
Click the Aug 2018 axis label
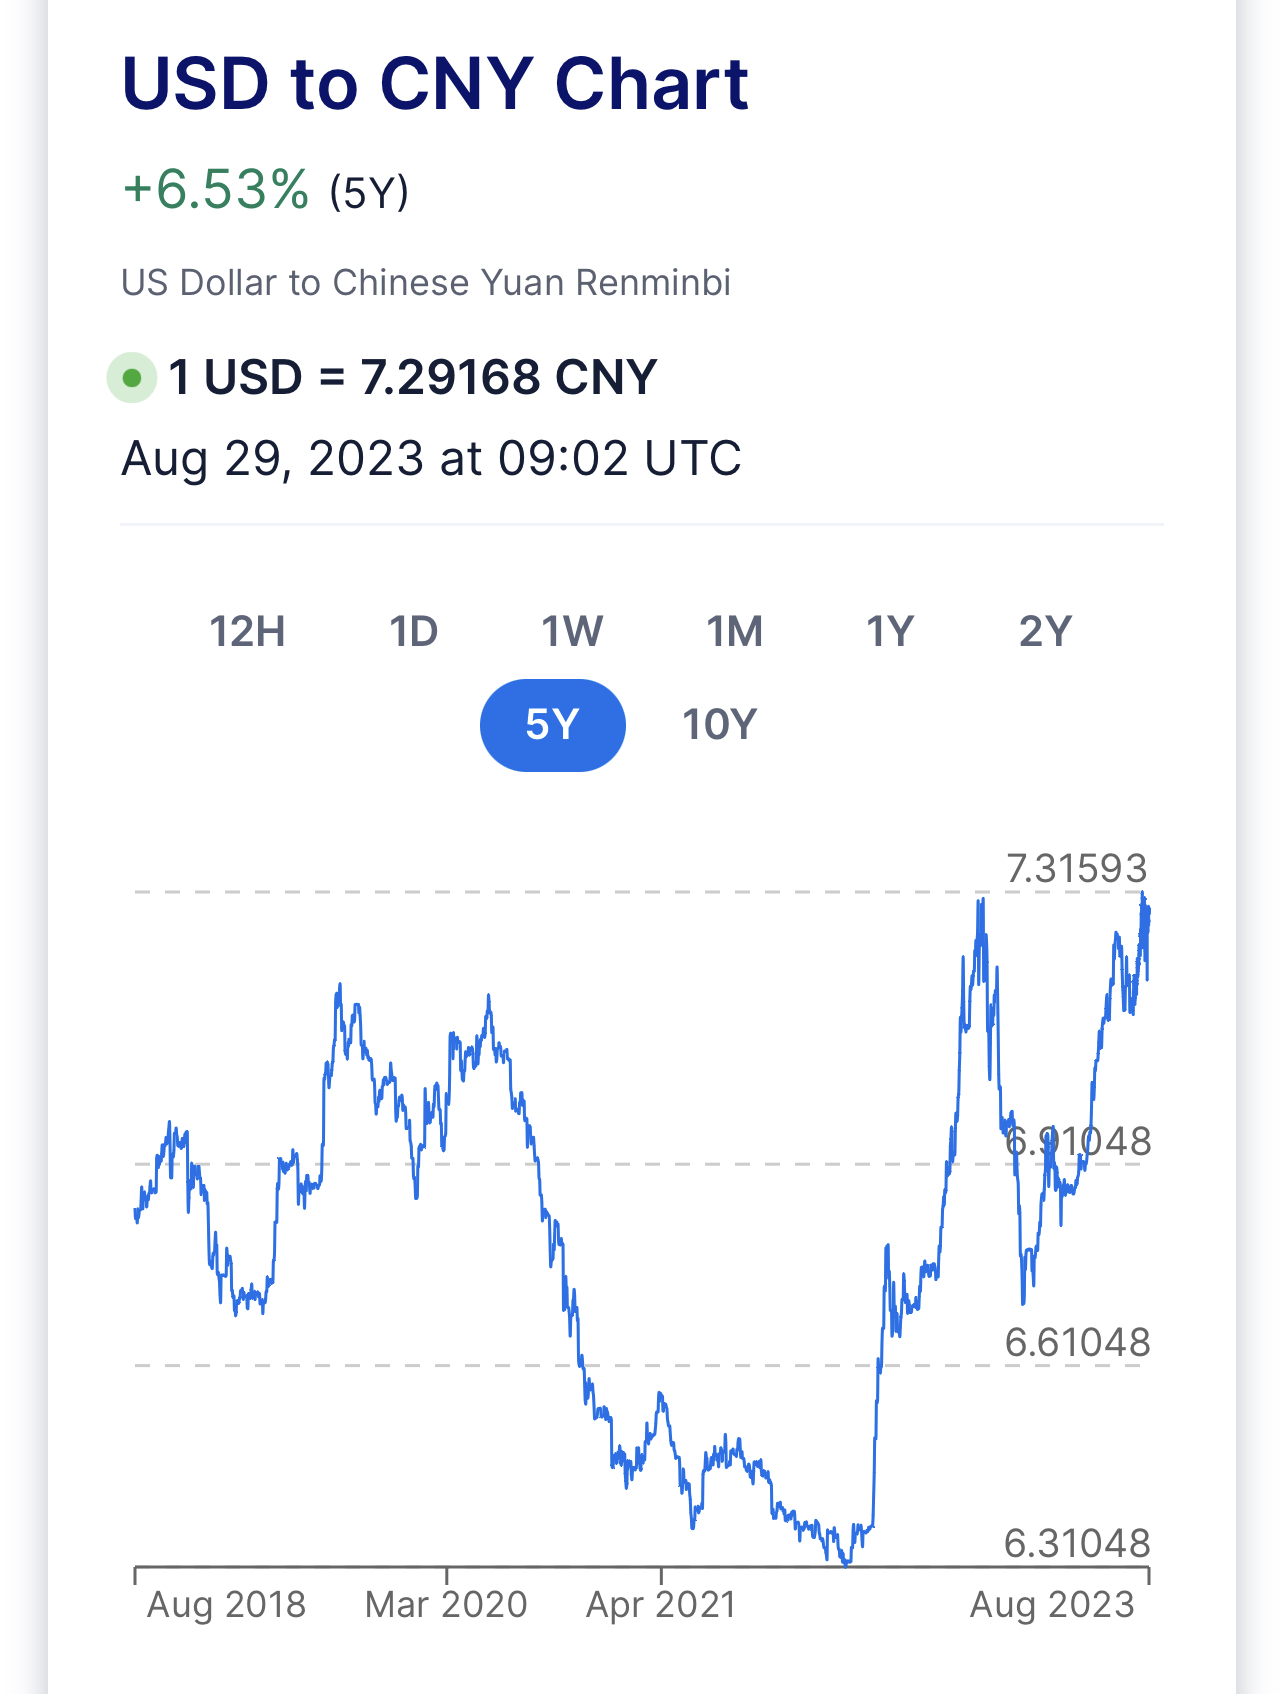tap(226, 1605)
